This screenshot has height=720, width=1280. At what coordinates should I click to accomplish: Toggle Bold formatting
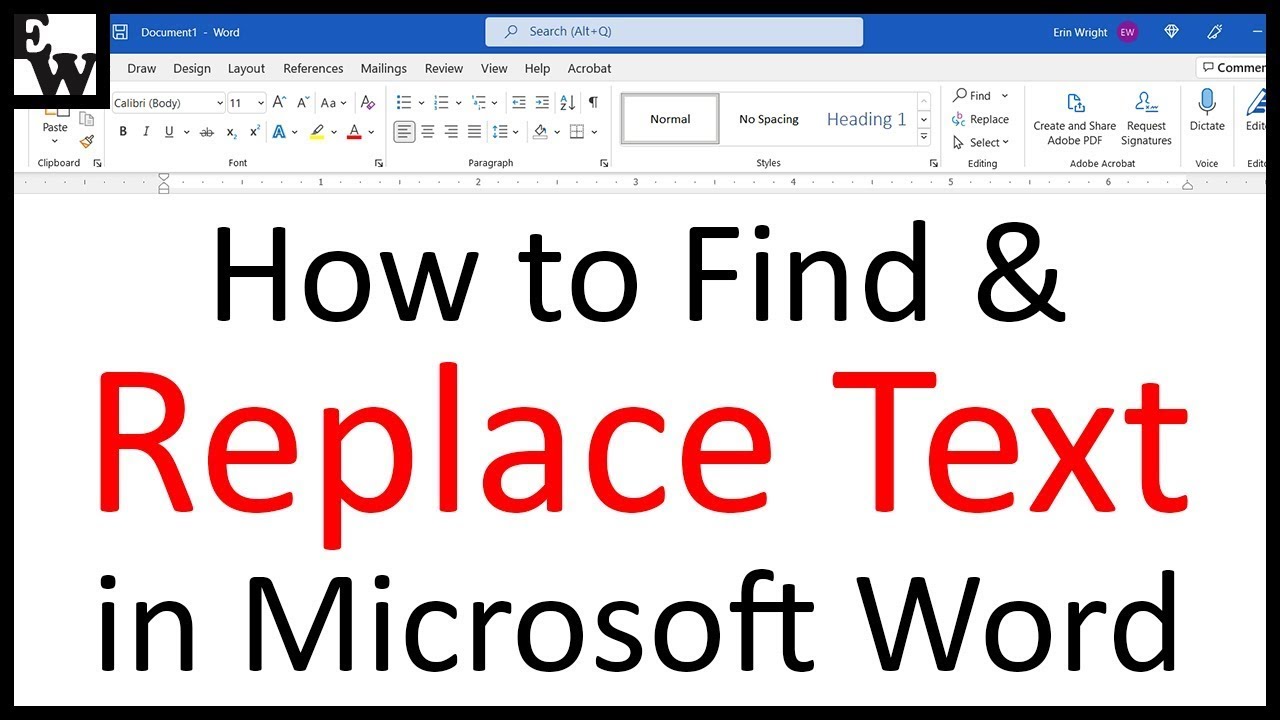click(x=123, y=132)
